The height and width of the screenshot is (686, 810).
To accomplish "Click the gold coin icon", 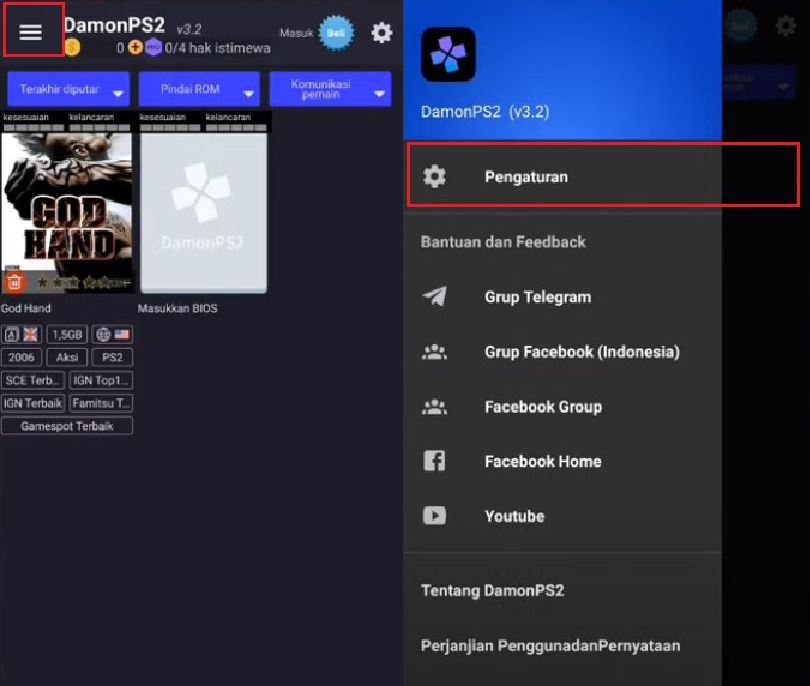I will click(72, 47).
